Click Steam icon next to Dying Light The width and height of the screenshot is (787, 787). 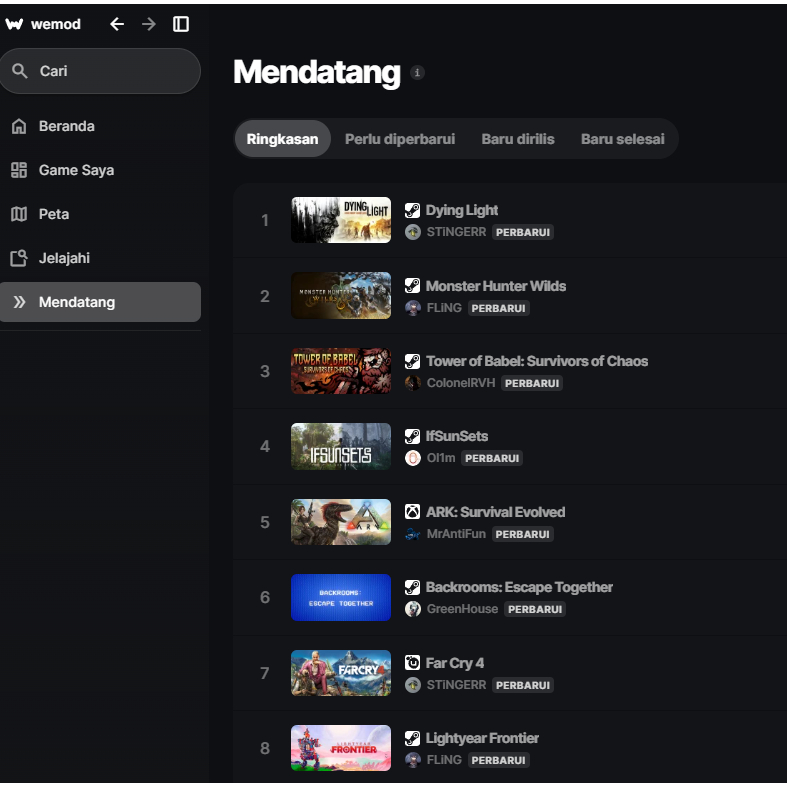413,210
